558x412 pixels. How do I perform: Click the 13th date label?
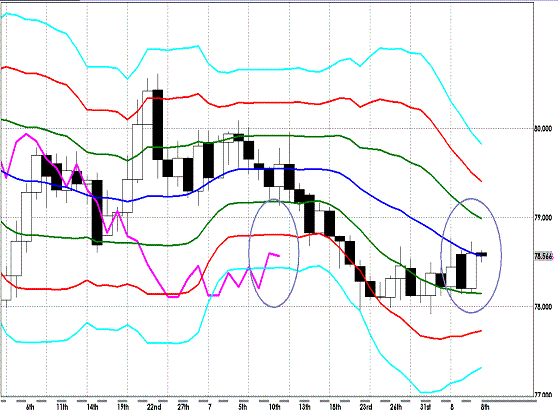point(305,407)
